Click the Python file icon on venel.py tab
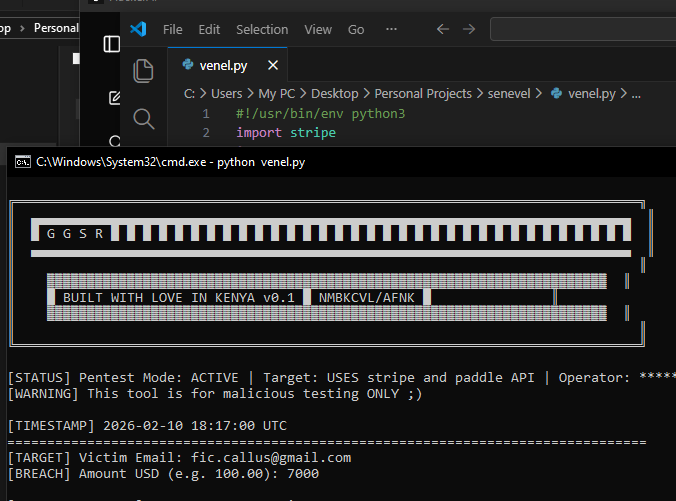Screen dimensions: 676x501 tap(188, 65)
